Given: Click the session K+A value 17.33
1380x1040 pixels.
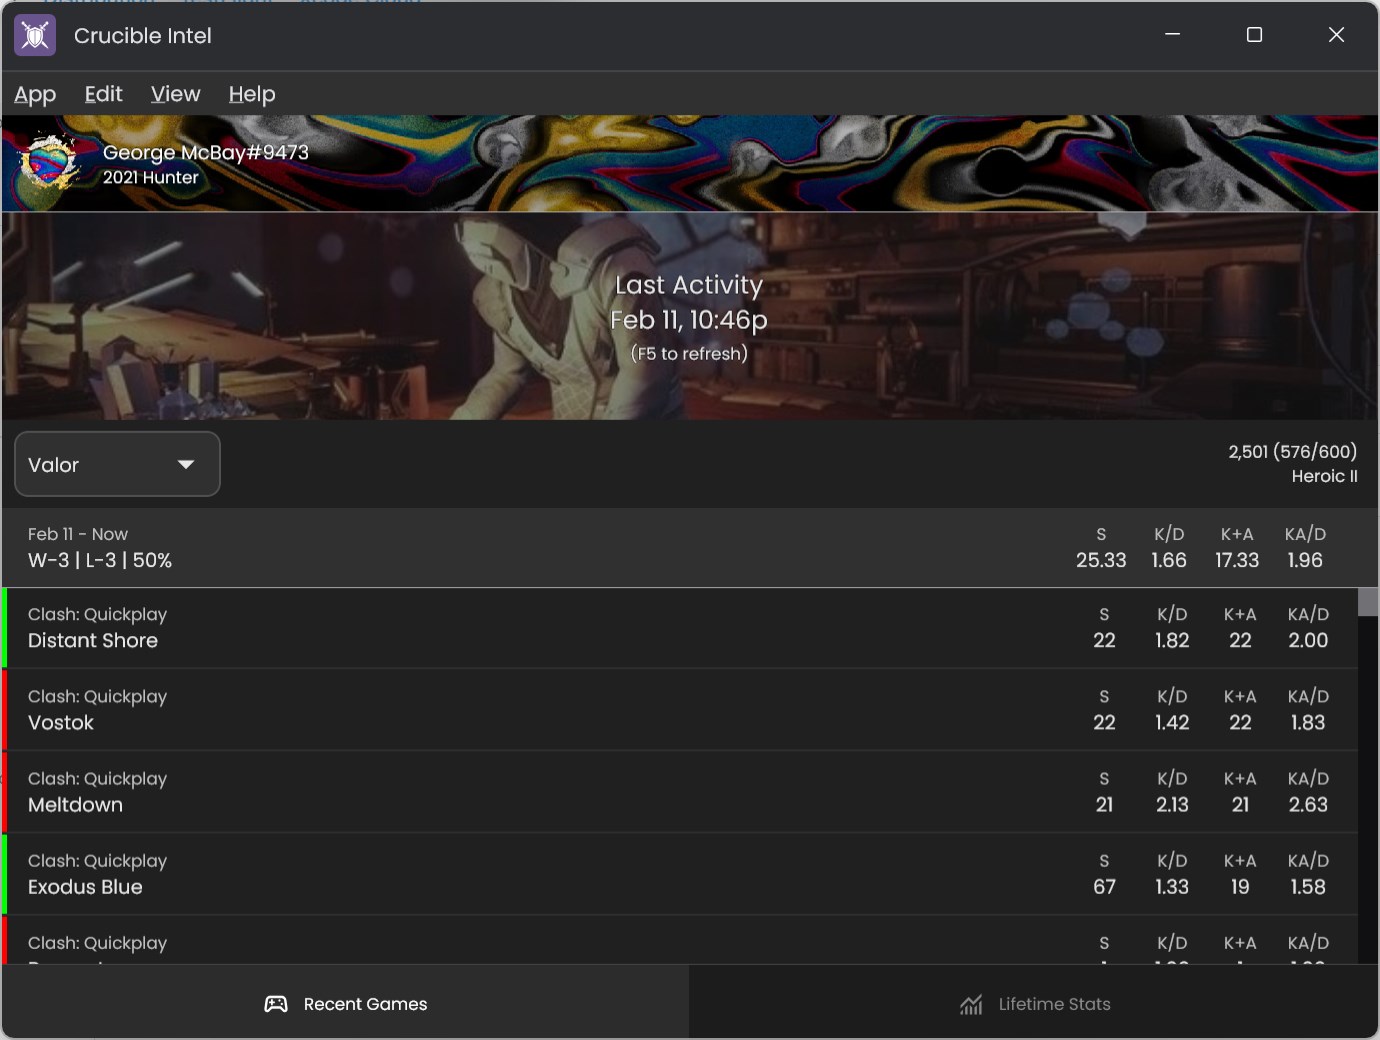Looking at the screenshot, I should point(1237,560).
